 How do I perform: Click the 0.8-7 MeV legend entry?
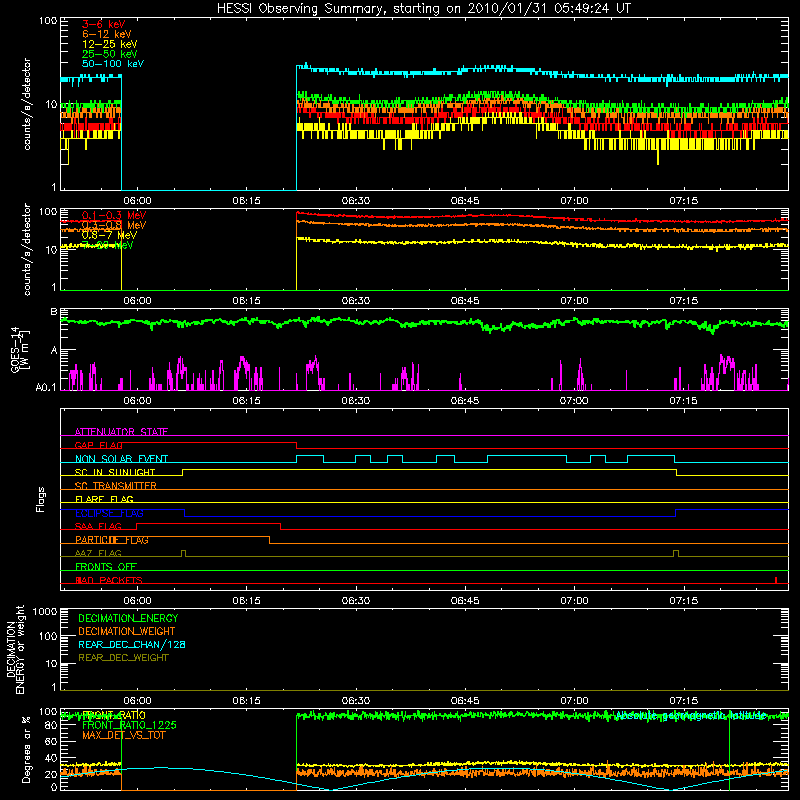(109, 235)
